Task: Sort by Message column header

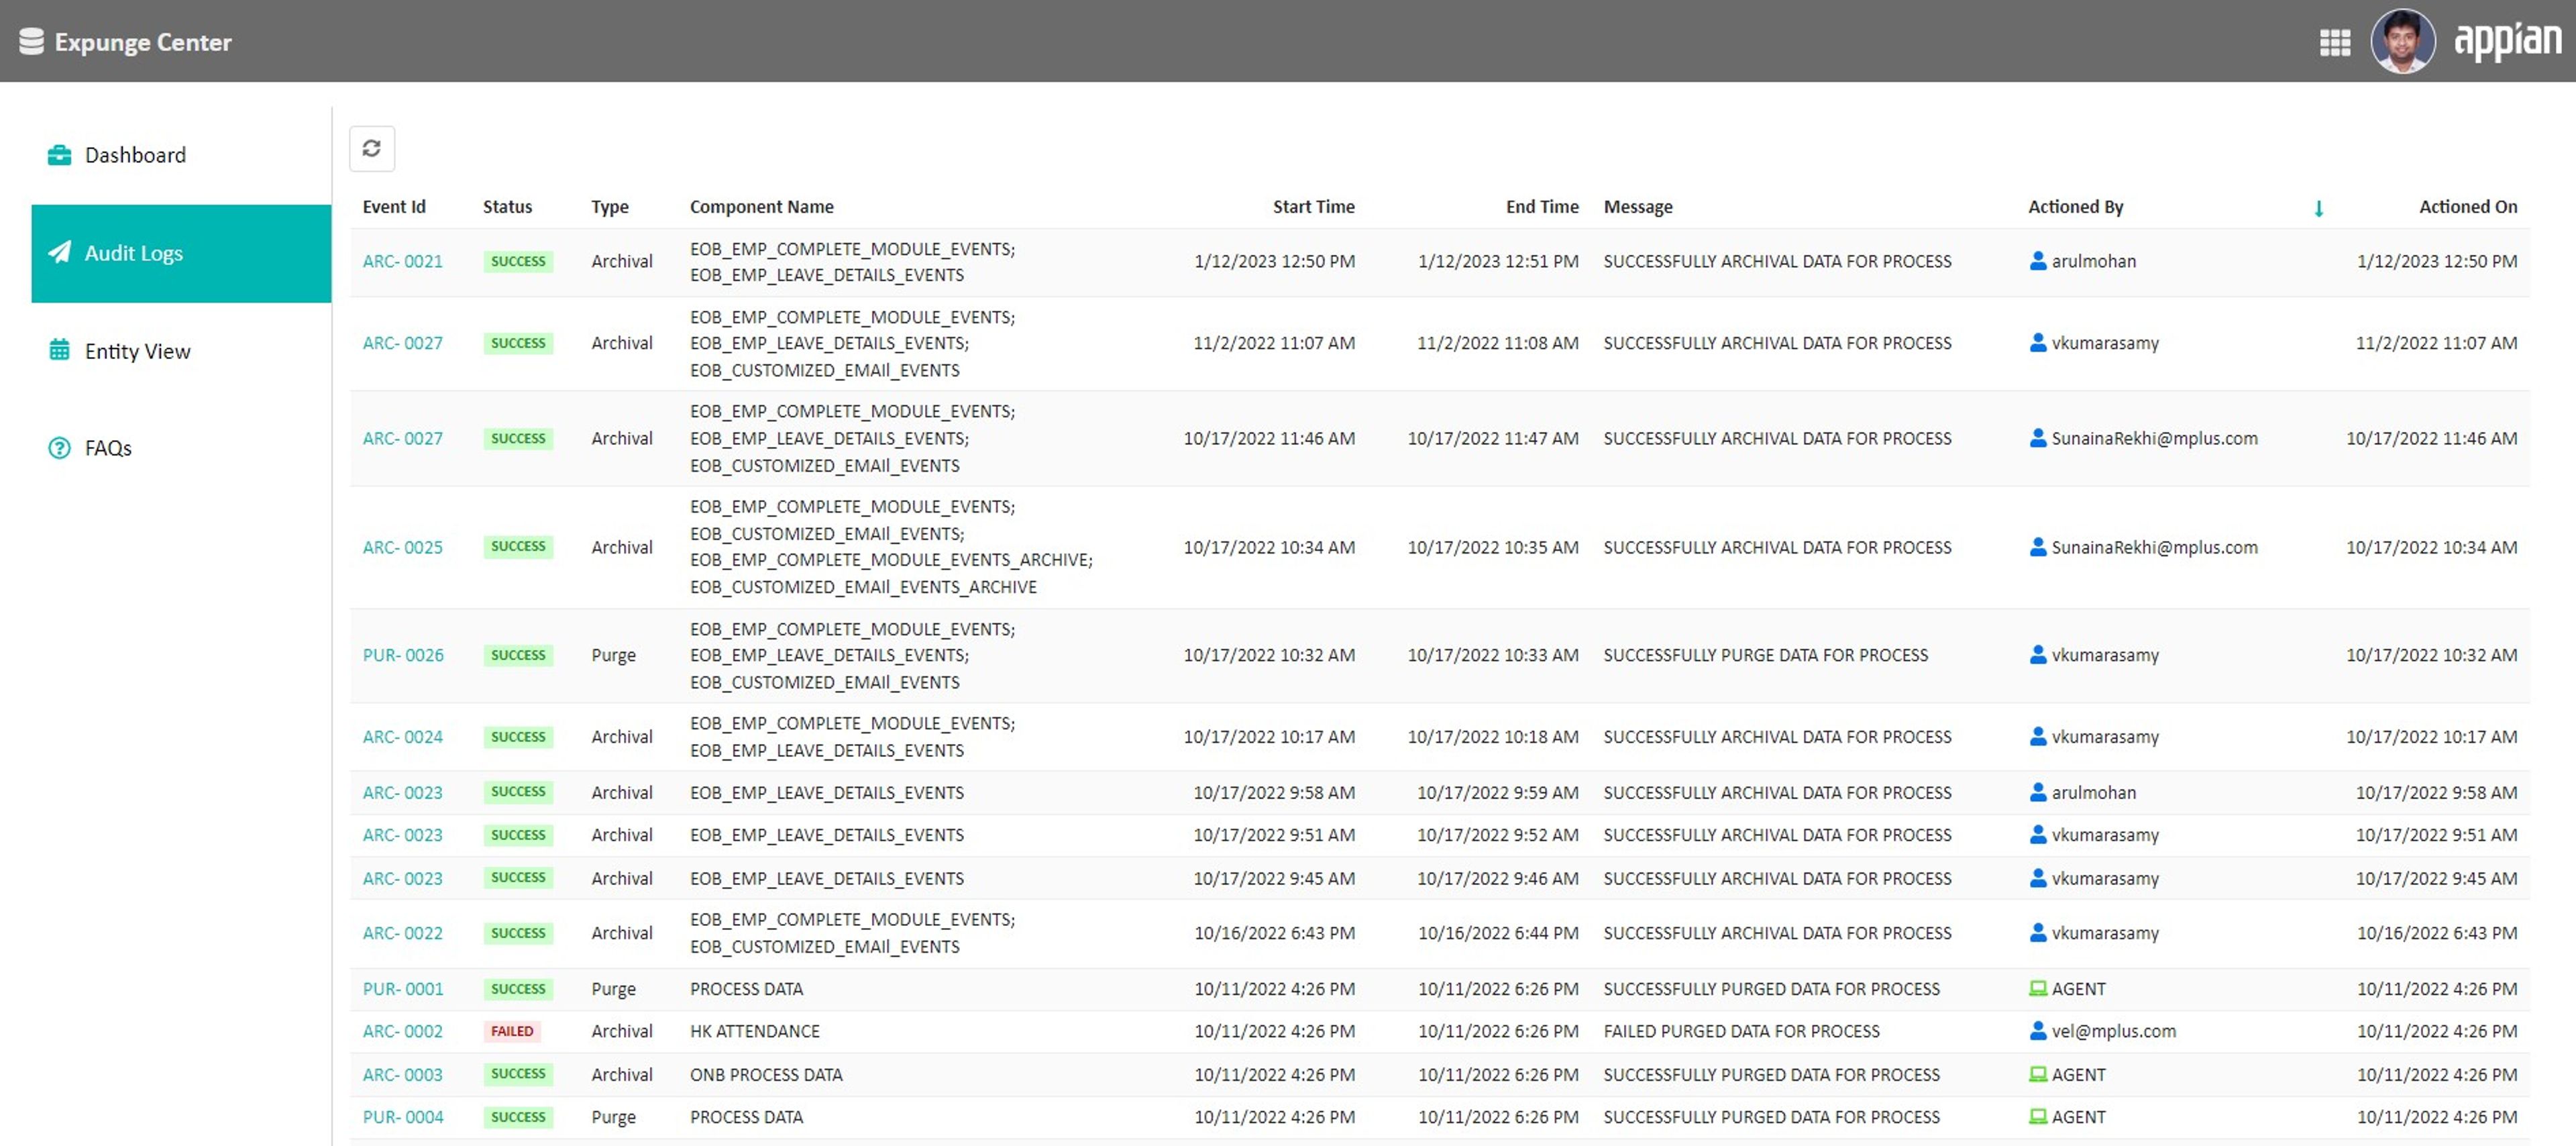Action: (1638, 207)
